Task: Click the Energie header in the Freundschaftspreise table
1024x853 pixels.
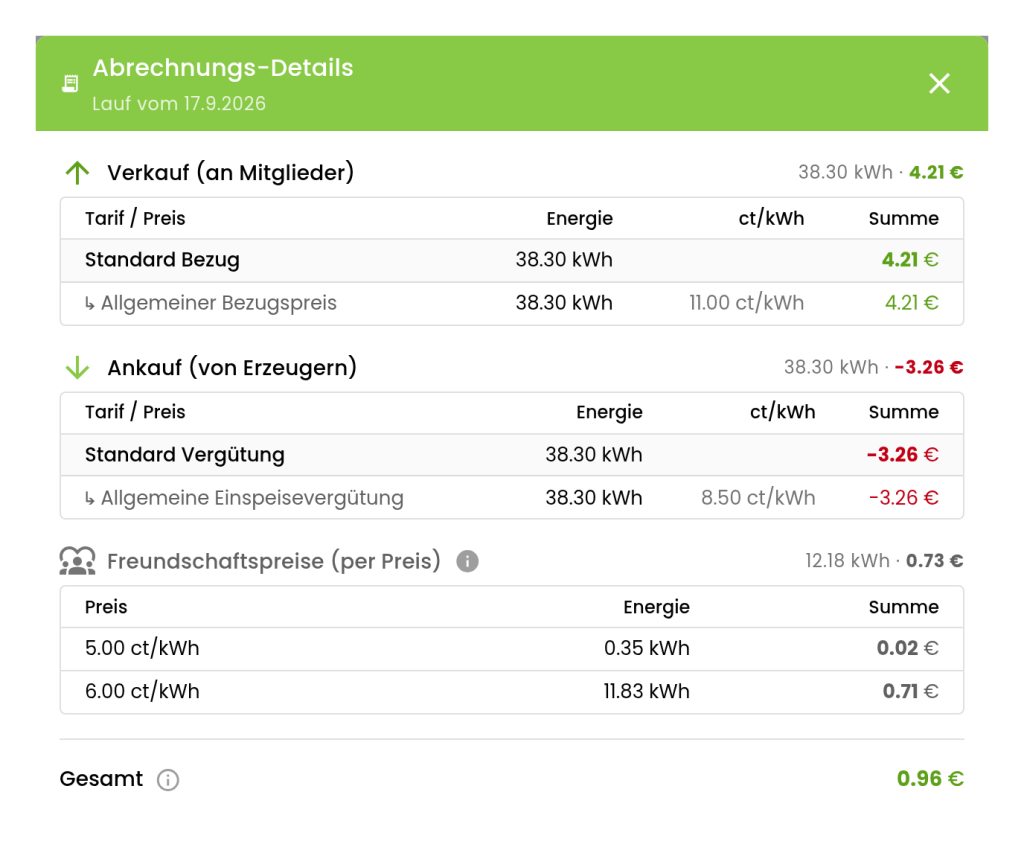Action: tap(656, 607)
